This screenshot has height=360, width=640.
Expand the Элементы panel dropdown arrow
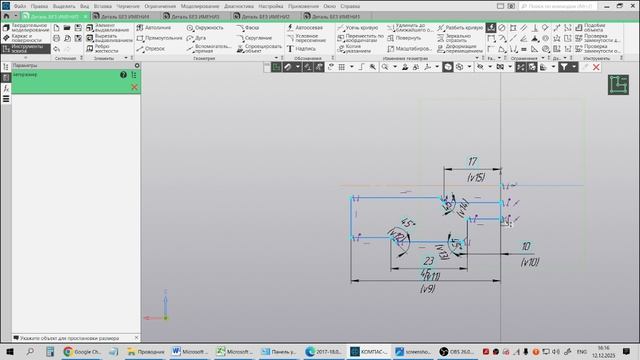(126, 58)
